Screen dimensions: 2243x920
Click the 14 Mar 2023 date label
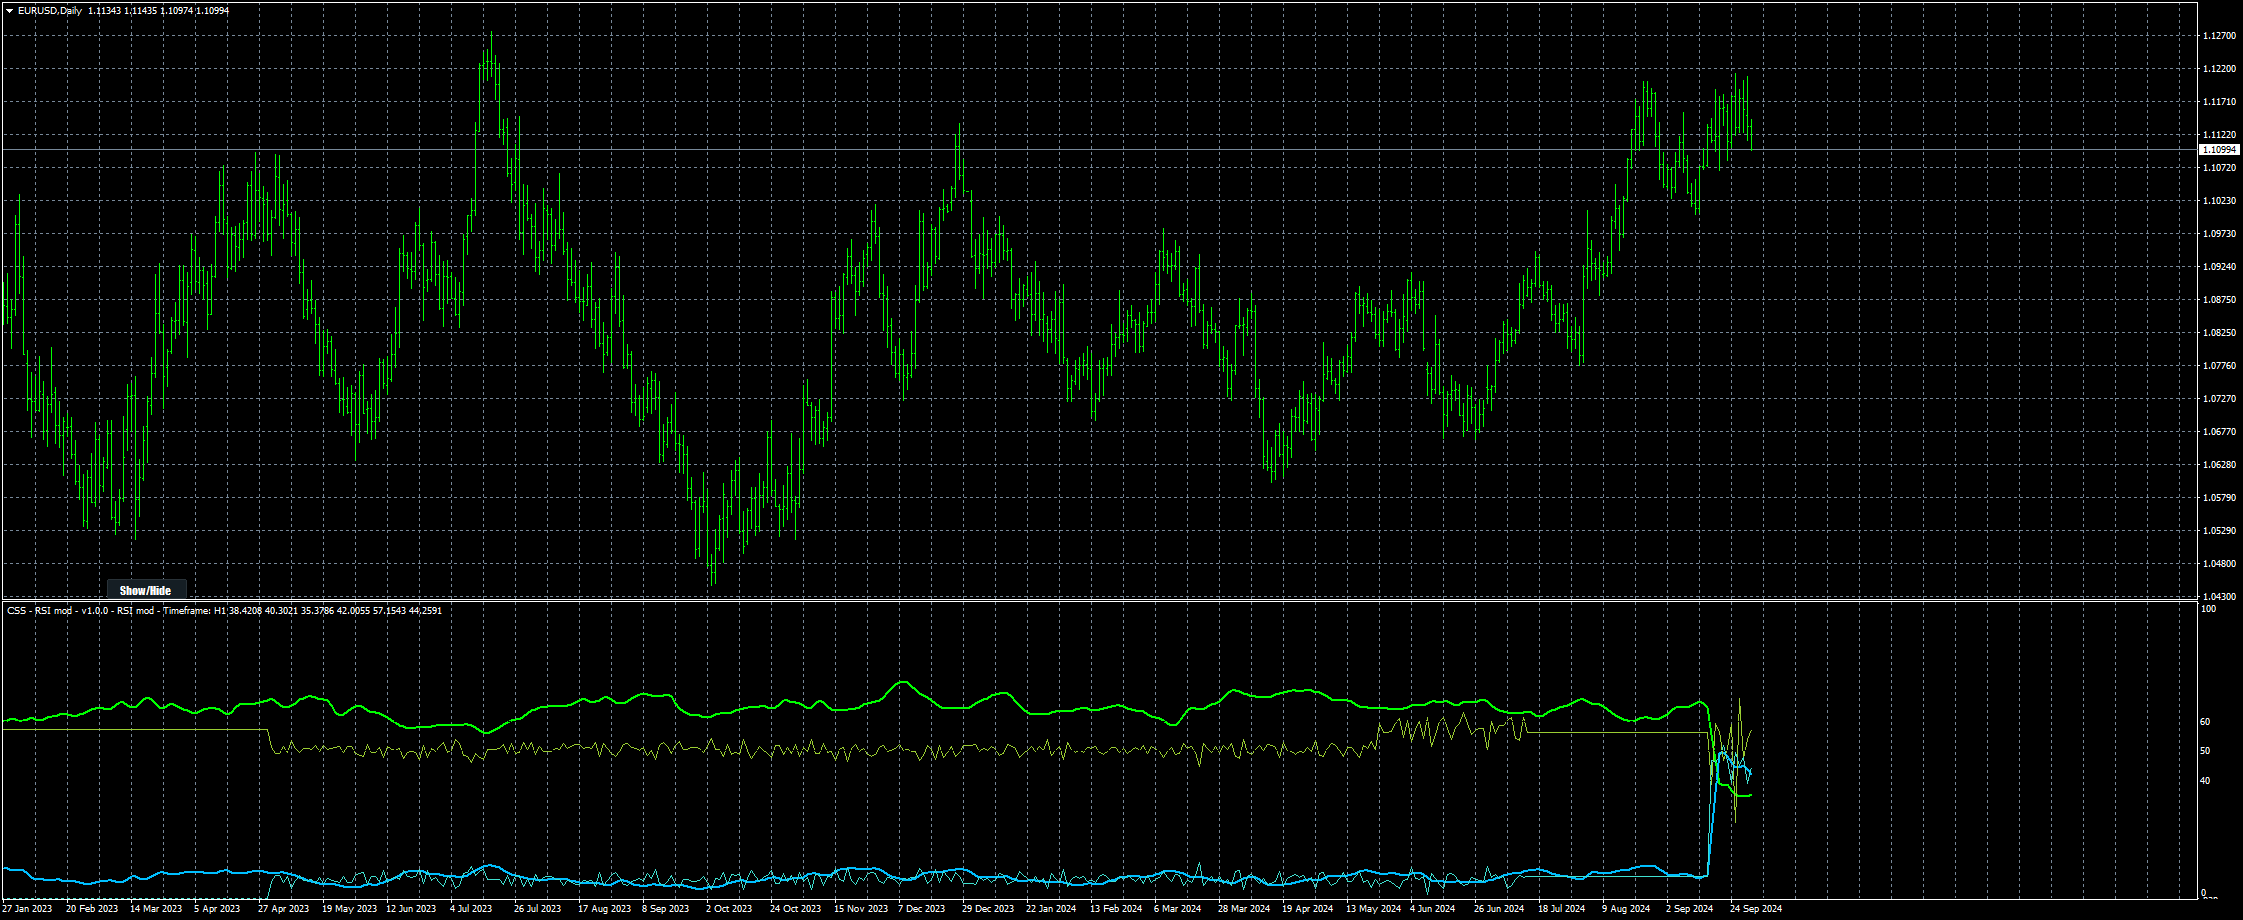(x=156, y=909)
